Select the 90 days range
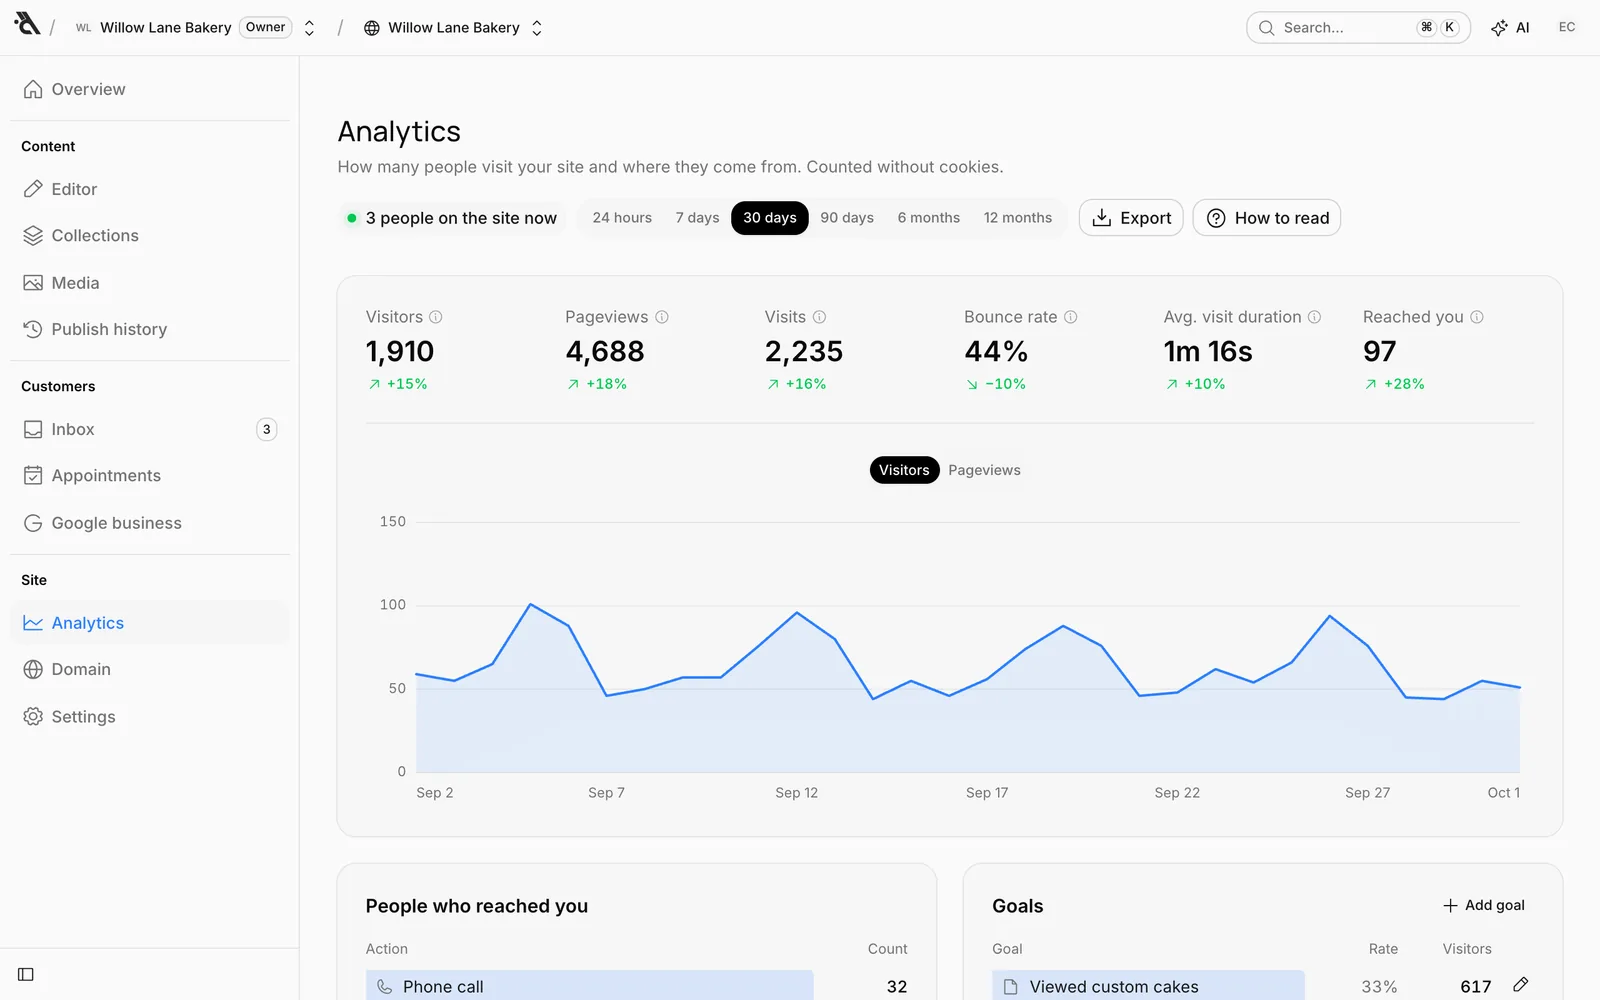 (x=847, y=218)
